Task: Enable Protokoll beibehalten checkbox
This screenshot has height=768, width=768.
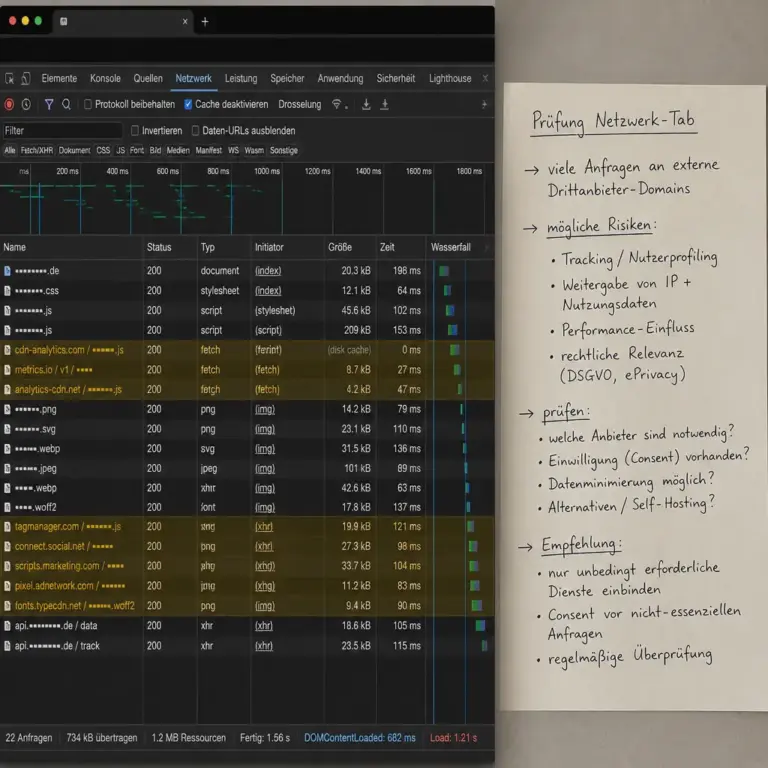Action: [x=88, y=104]
